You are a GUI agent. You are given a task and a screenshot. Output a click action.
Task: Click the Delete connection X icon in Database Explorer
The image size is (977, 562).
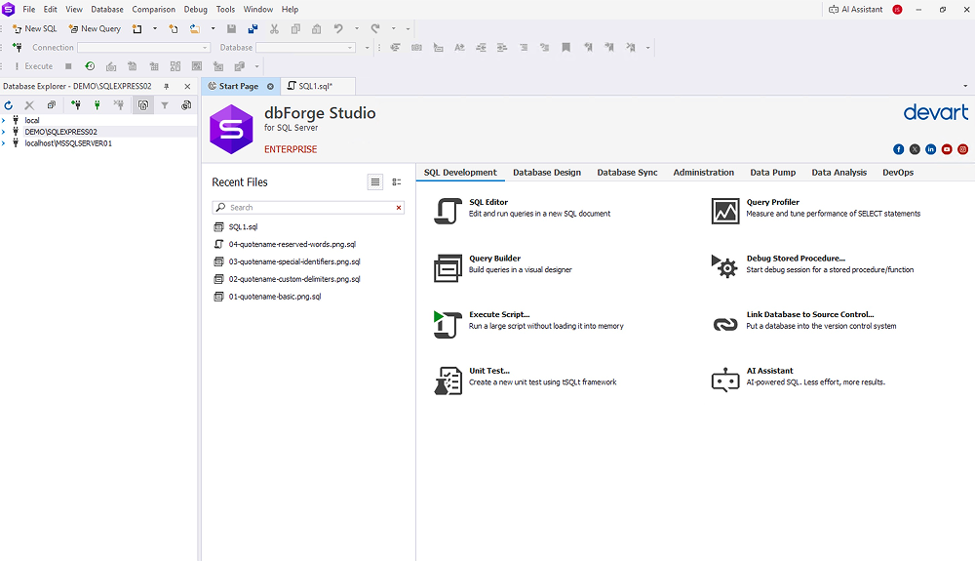pos(29,105)
